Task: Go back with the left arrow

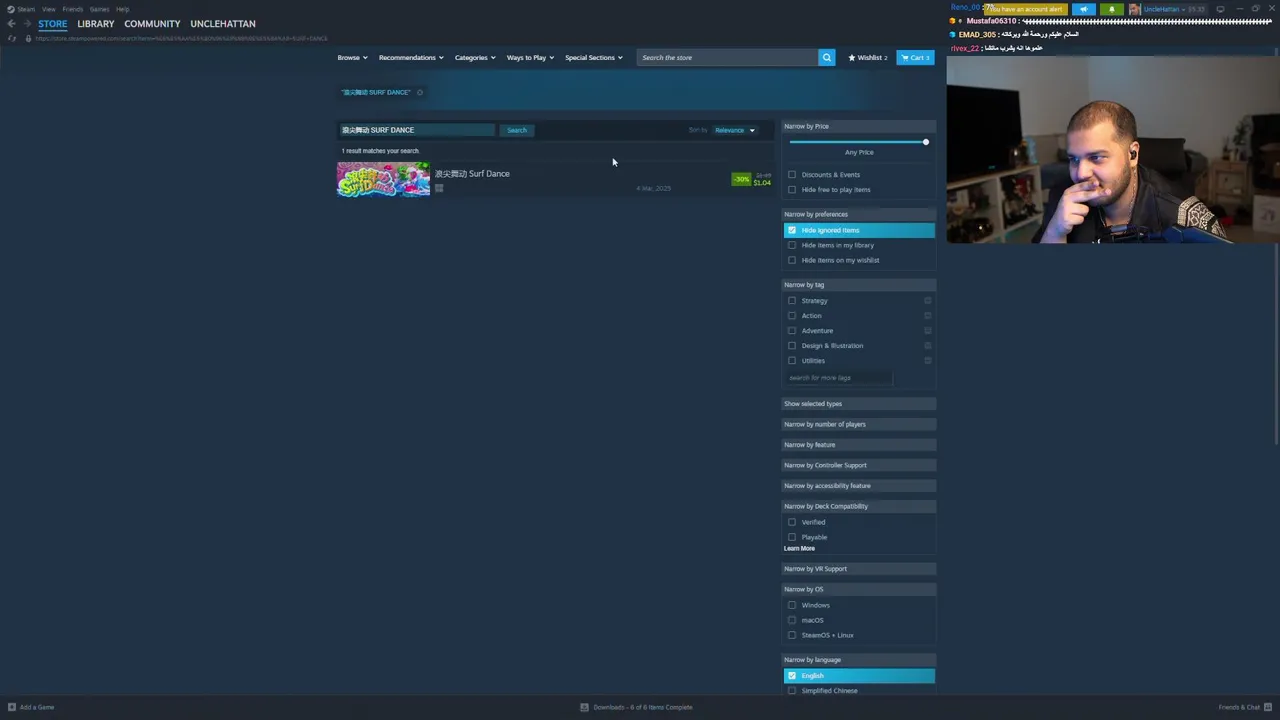Action: tap(11, 24)
